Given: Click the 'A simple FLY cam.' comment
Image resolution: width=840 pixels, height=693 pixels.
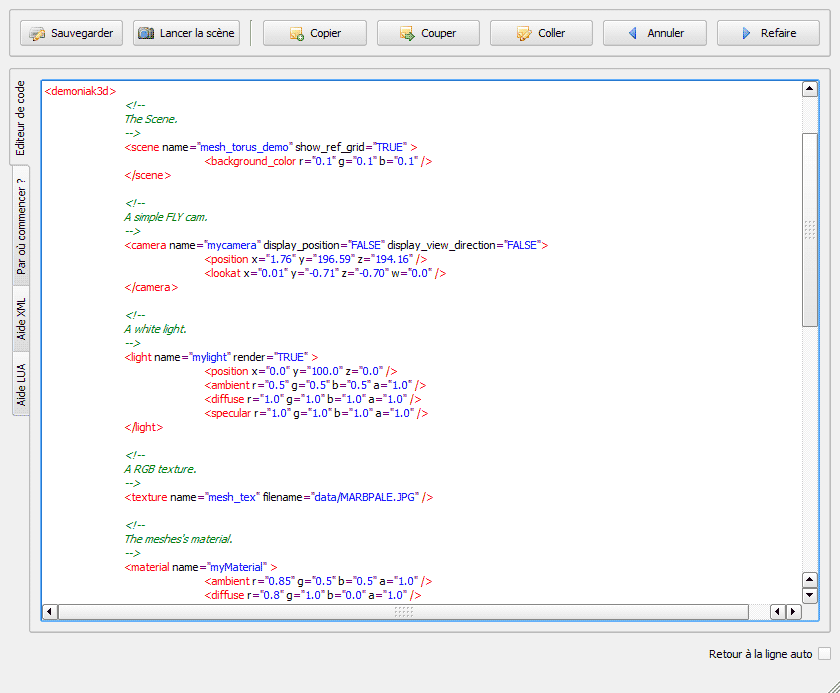Looking at the screenshot, I should (x=166, y=217).
